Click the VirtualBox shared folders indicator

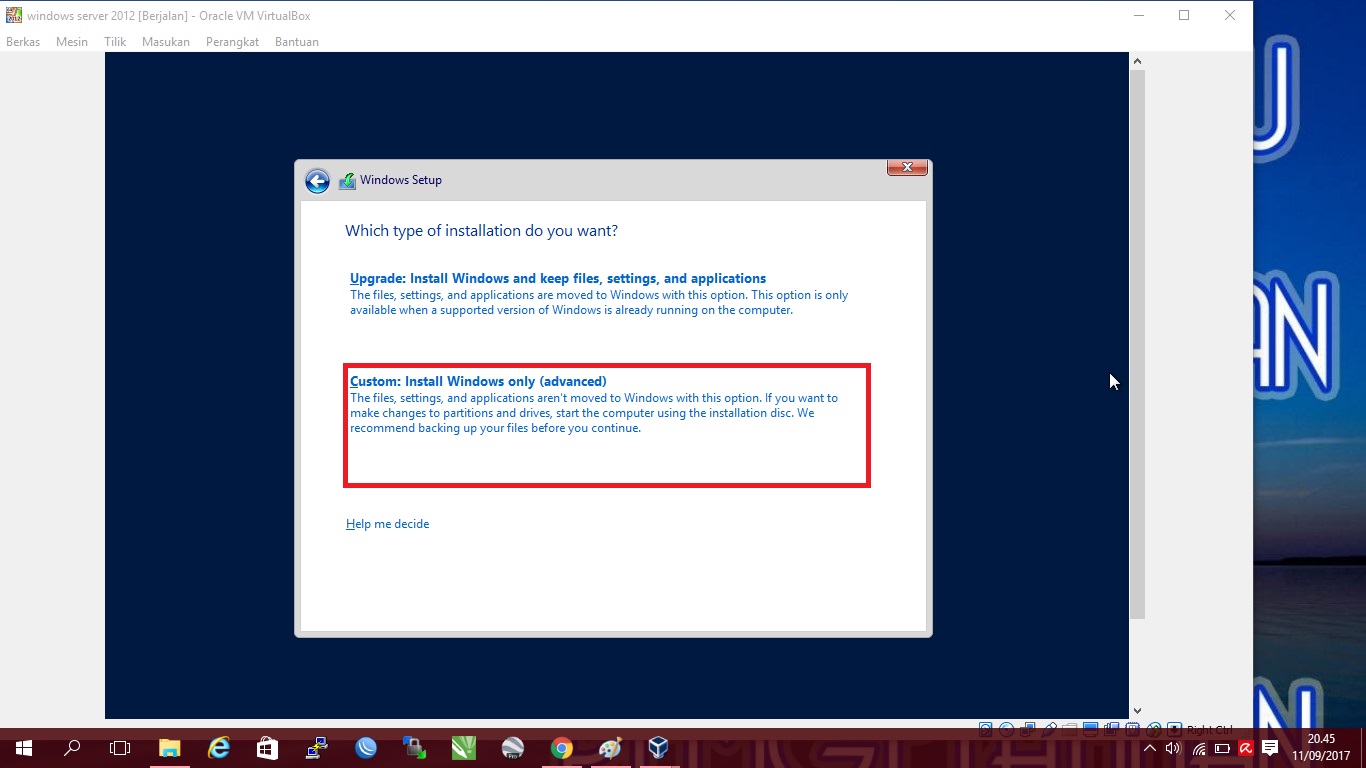[1069, 729]
